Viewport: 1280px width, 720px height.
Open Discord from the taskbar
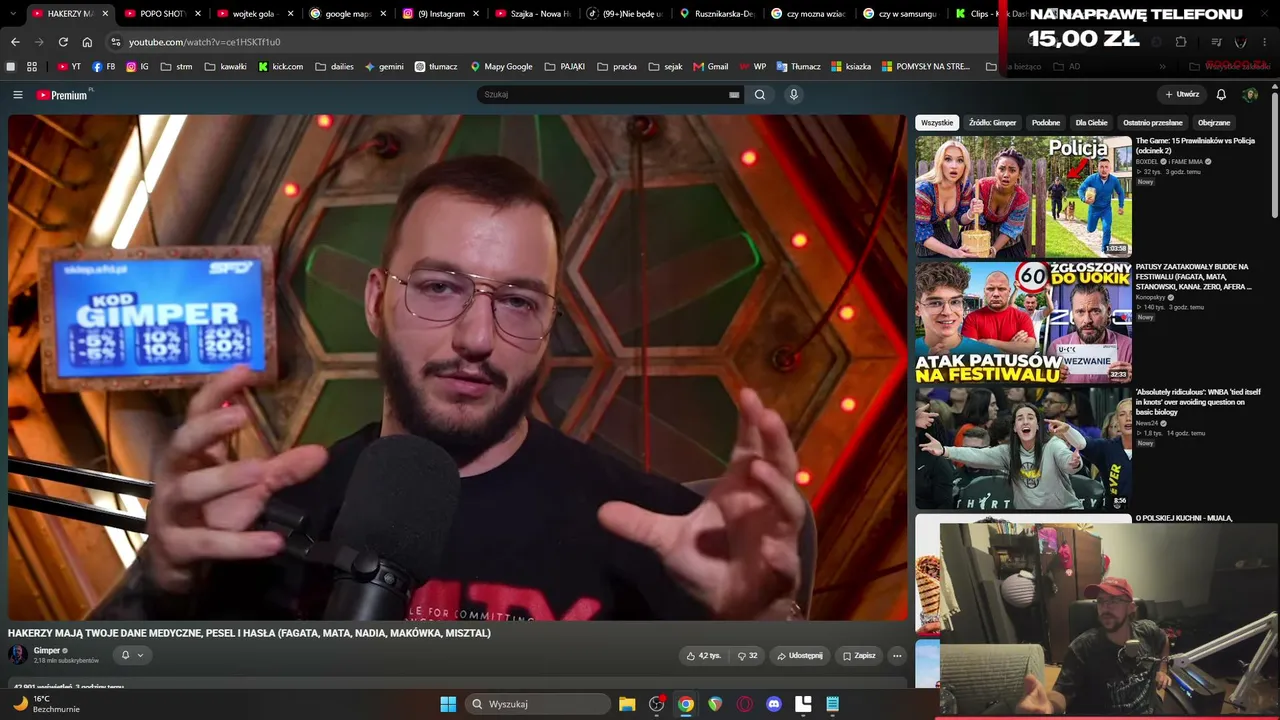tap(773, 704)
